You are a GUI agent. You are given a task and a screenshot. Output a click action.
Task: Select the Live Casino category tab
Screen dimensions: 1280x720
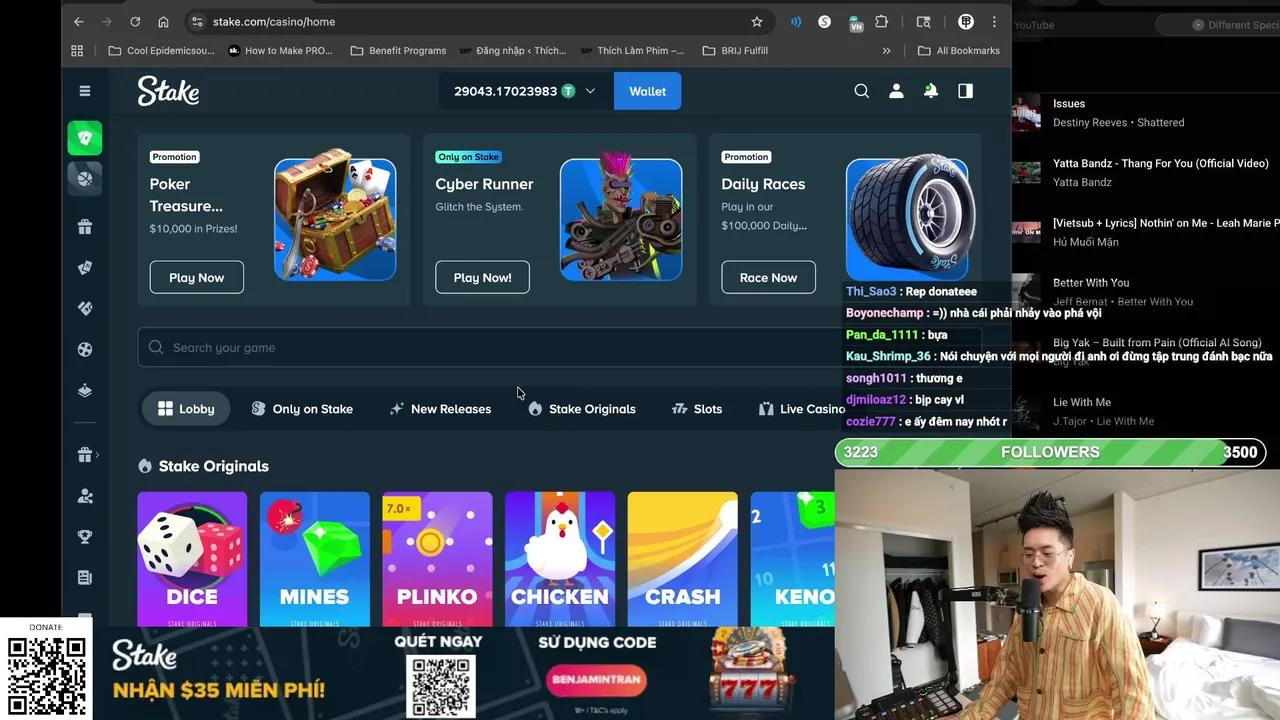point(800,408)
